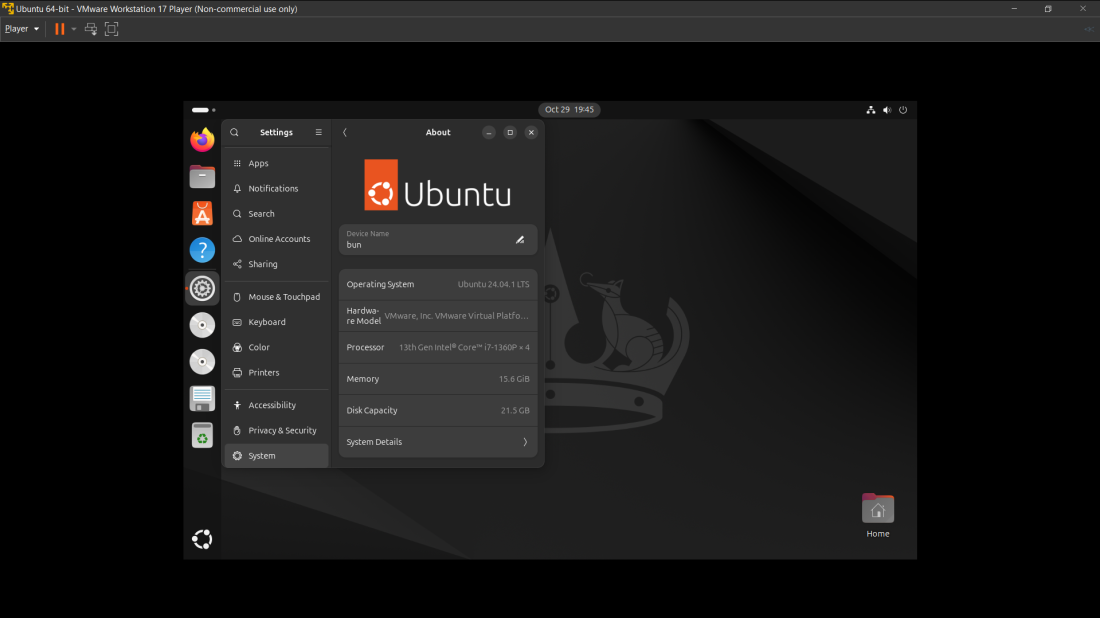Image resolution: width=1100 pixels, height=618 pixels.
Task: Click the search icon in Settings
Action: point(234,133)
